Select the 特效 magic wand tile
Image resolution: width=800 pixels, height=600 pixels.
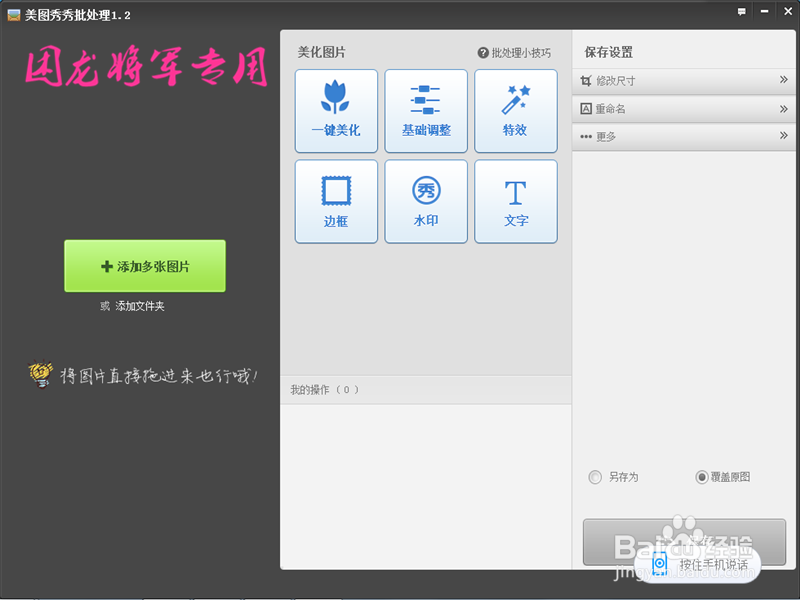click(x=516, y=111)
